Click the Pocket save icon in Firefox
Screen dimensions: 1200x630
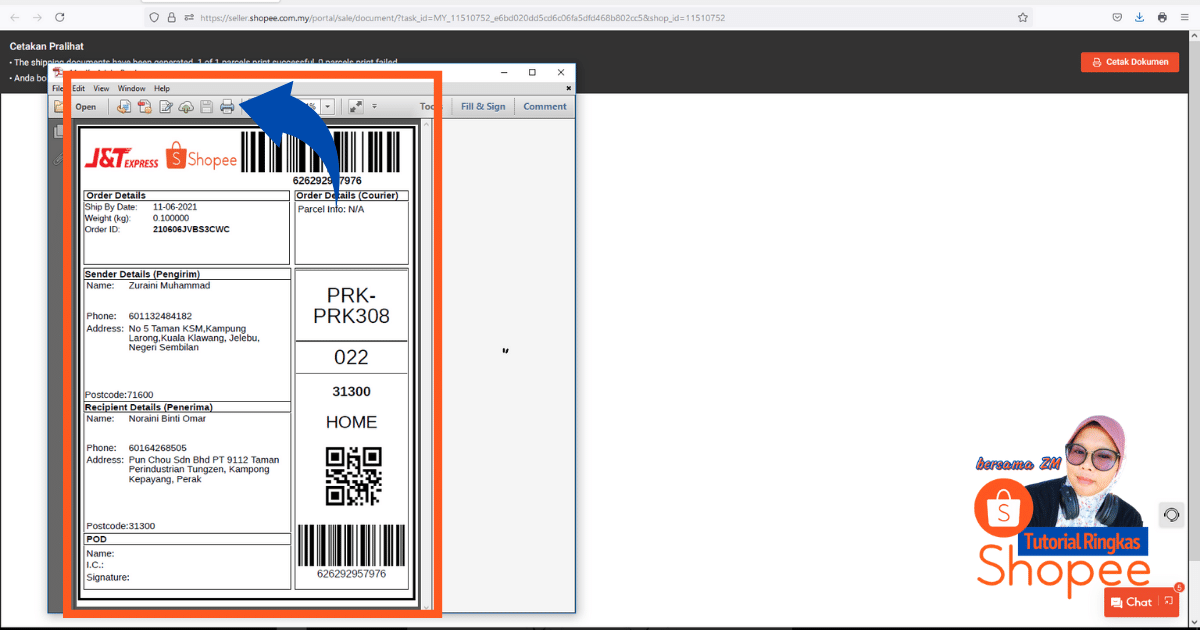tap(1117, 18)
